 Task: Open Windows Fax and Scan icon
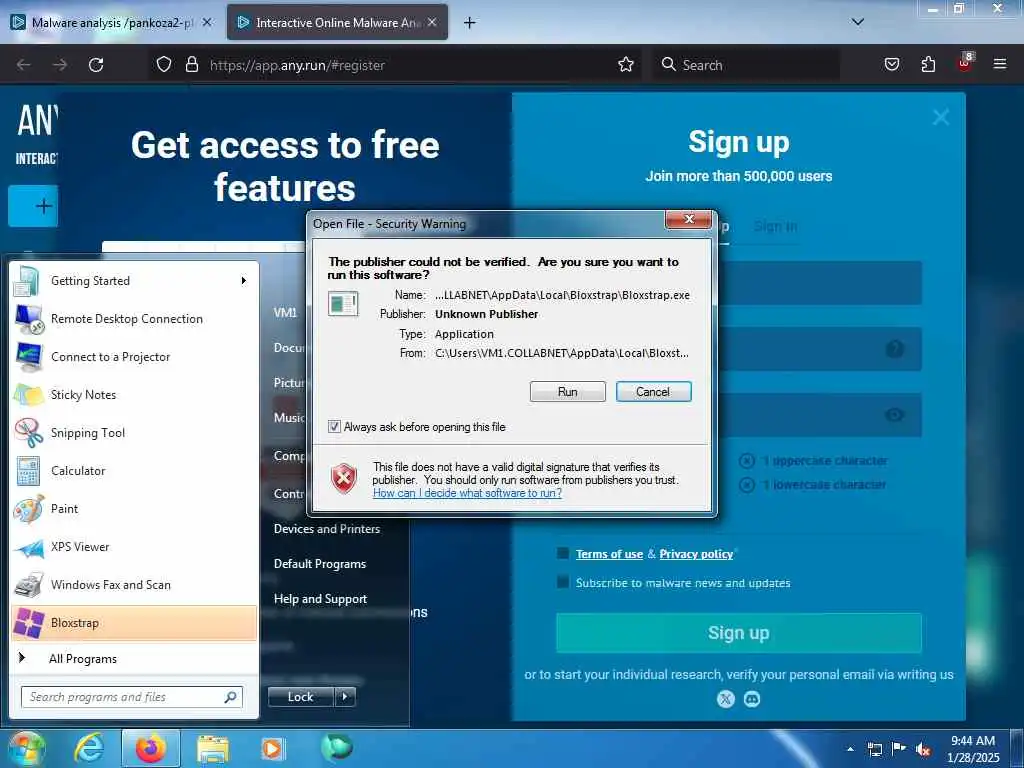click(x=28, y=585)
